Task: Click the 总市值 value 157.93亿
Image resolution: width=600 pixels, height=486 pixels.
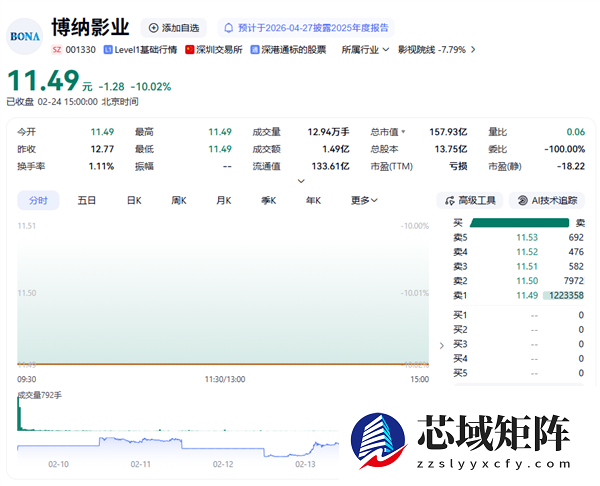Action: pos(448,132)
